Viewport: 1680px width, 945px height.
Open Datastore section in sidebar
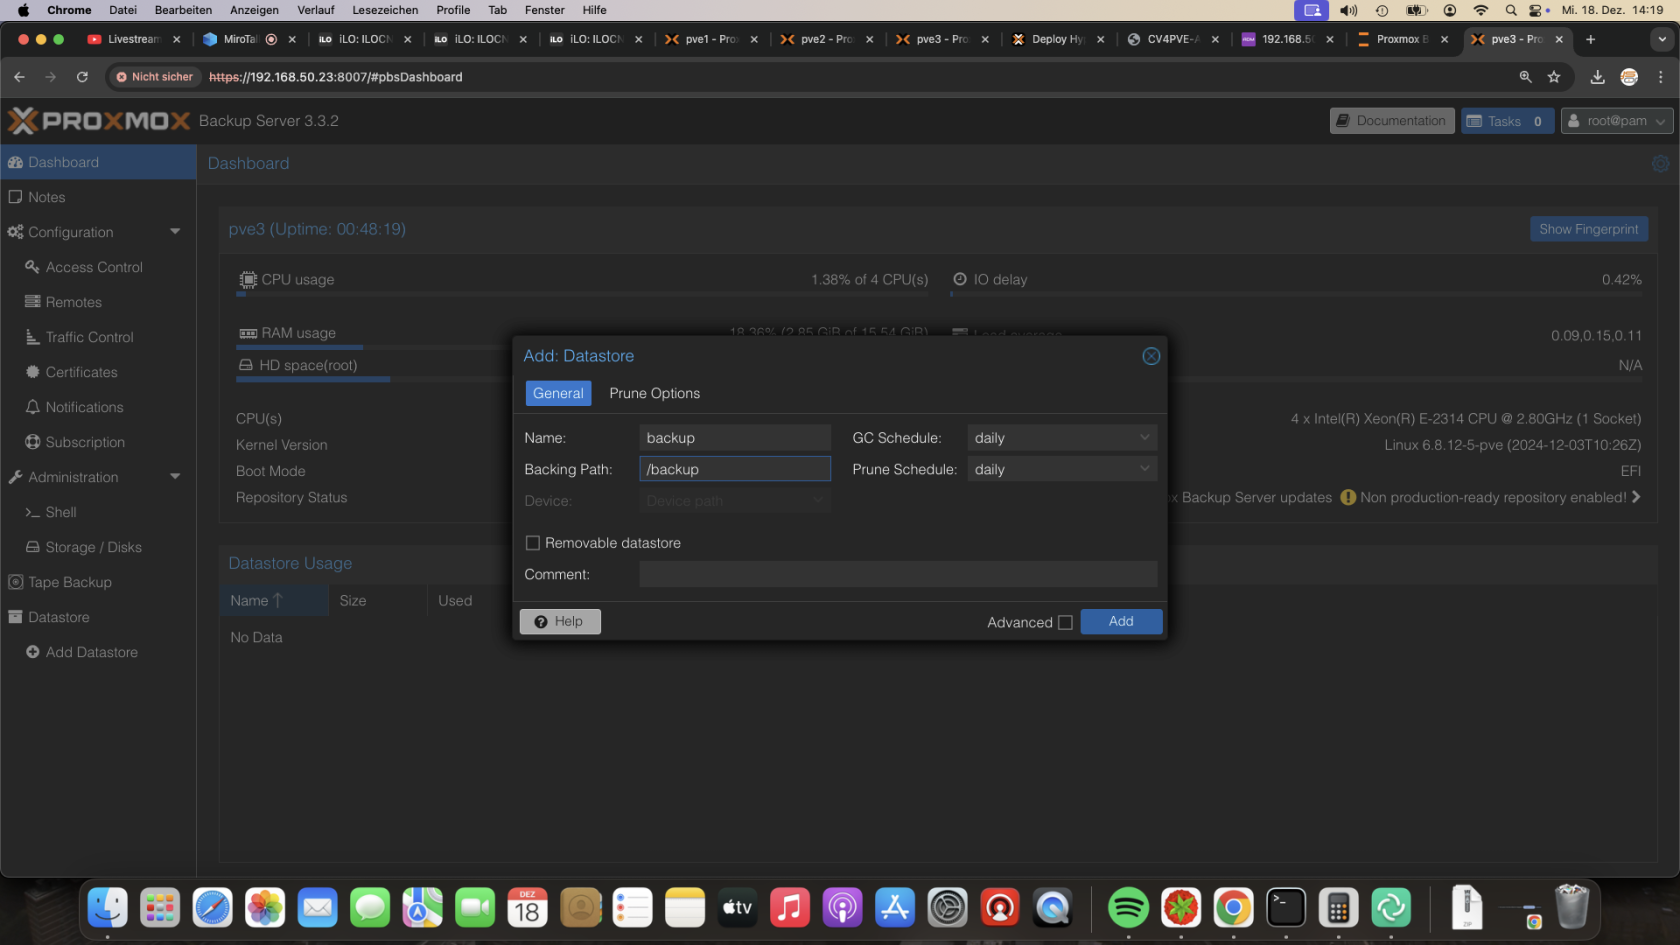coord(98,617)
